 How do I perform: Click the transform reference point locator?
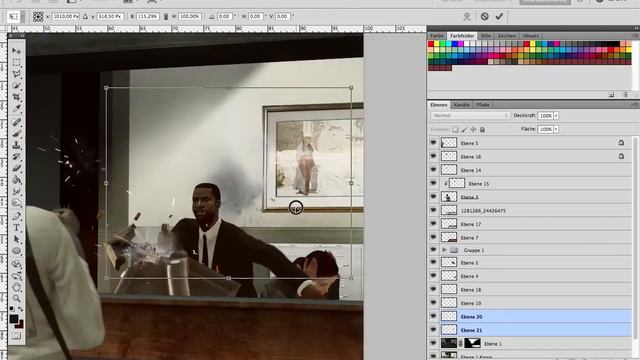point(38,16)
